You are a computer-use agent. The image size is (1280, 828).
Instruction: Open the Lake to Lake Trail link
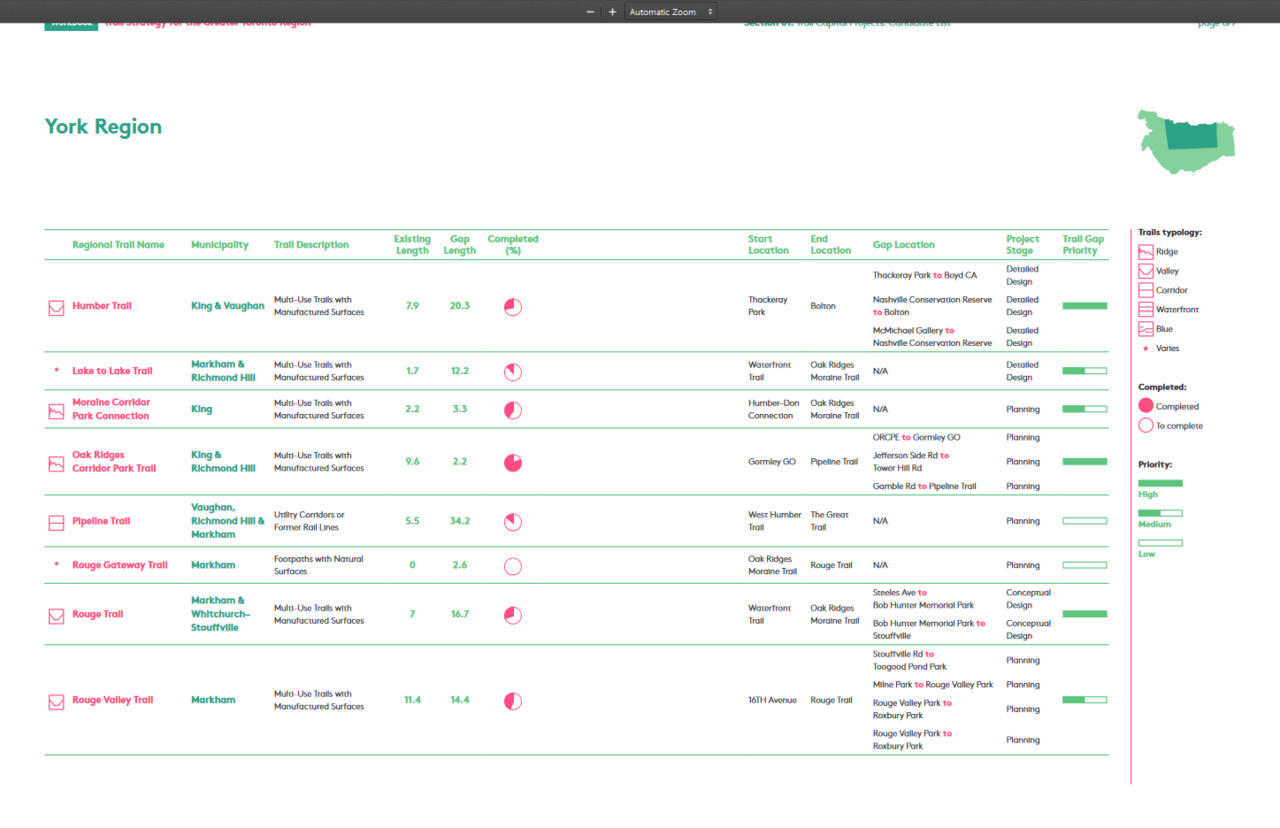(x=112, y=371)
